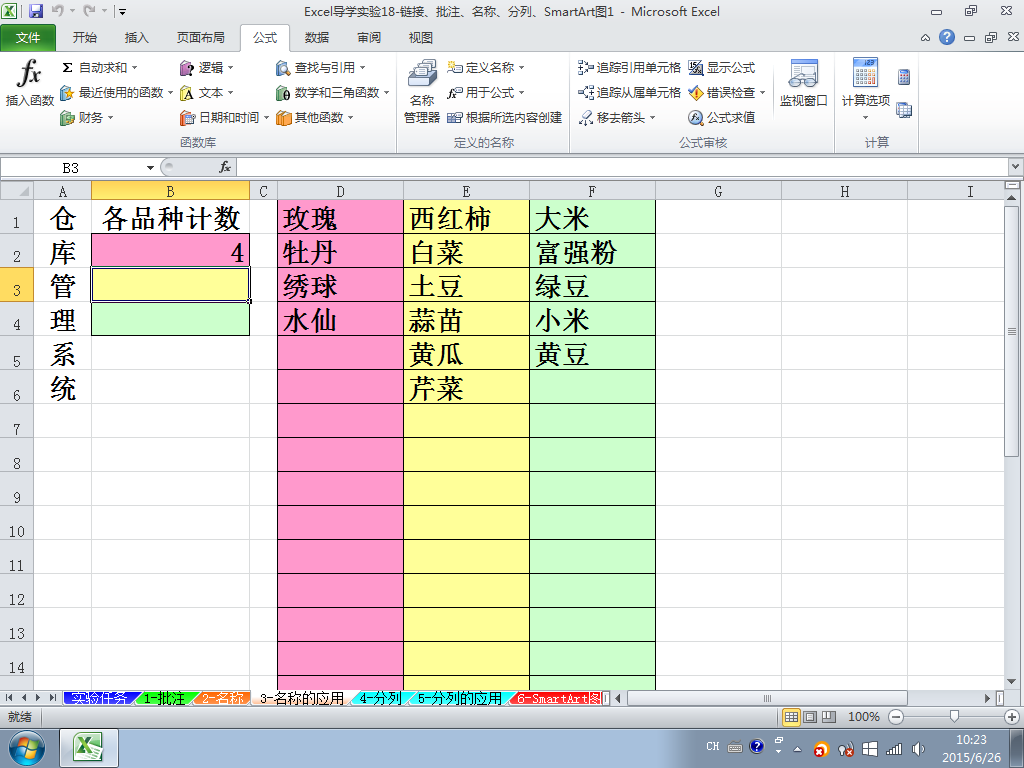The height and width of the screenshot is (768, 1024).
Task: Click the formula bar fx button
Action: click(x=225, y=167)
